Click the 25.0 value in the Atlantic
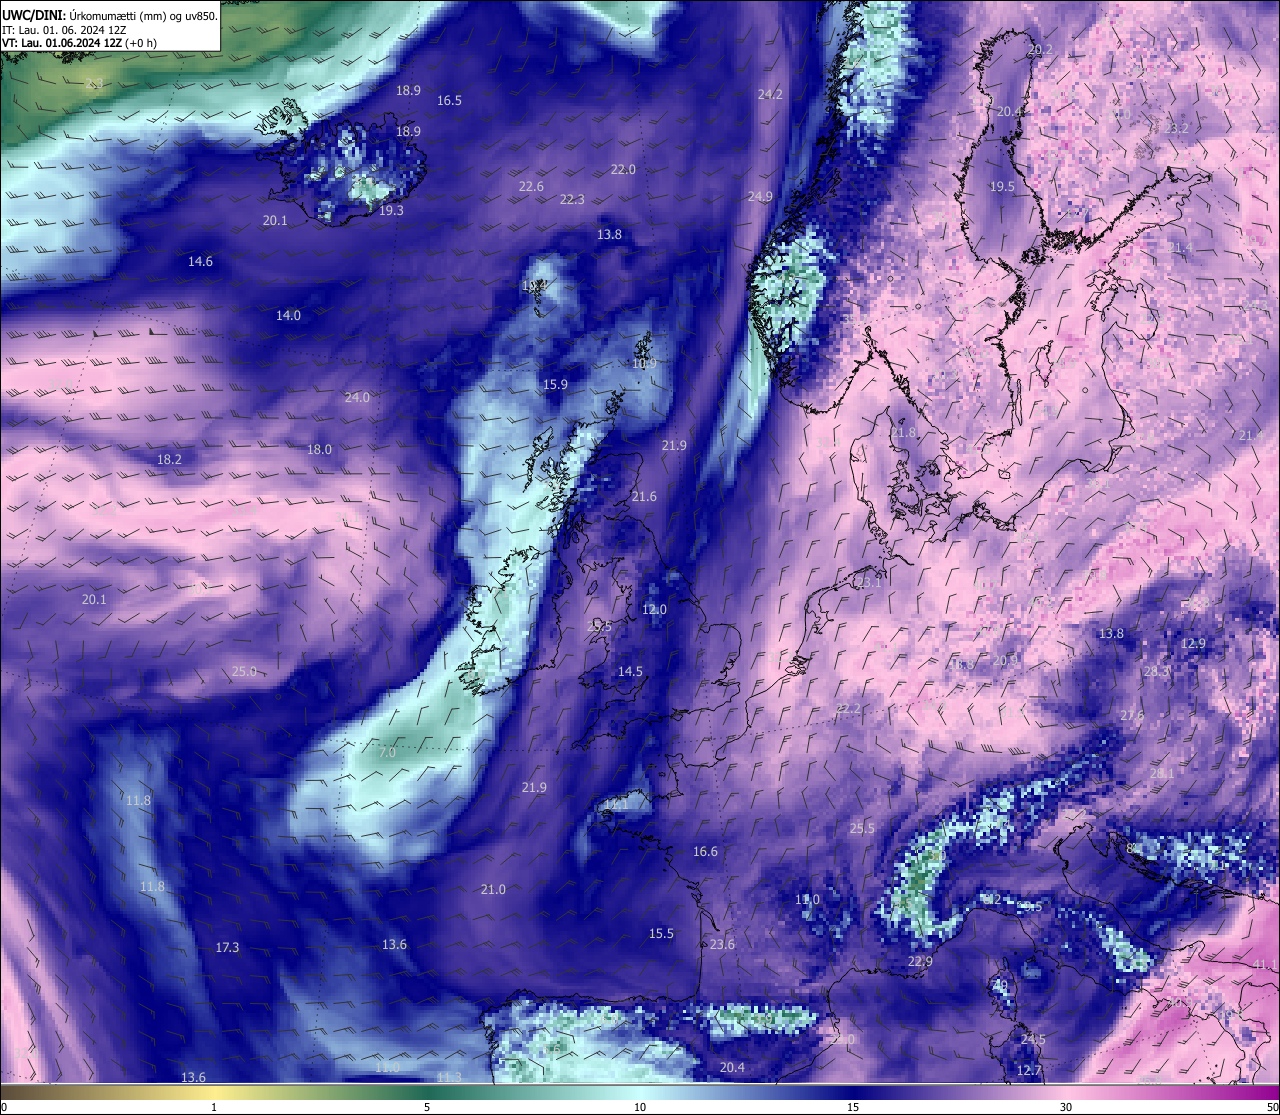The width and height of the screenshot is (1280, 1115). (244, 672)
